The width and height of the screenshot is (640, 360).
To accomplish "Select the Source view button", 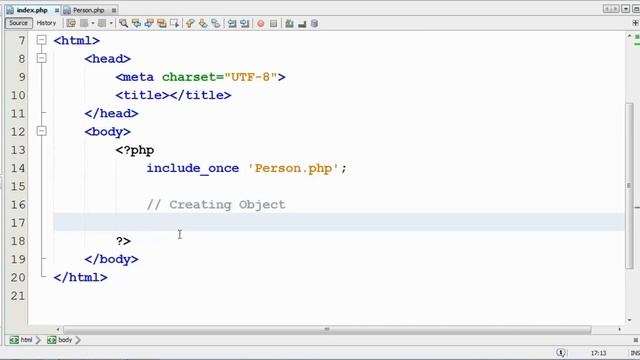I will (18, 23).
